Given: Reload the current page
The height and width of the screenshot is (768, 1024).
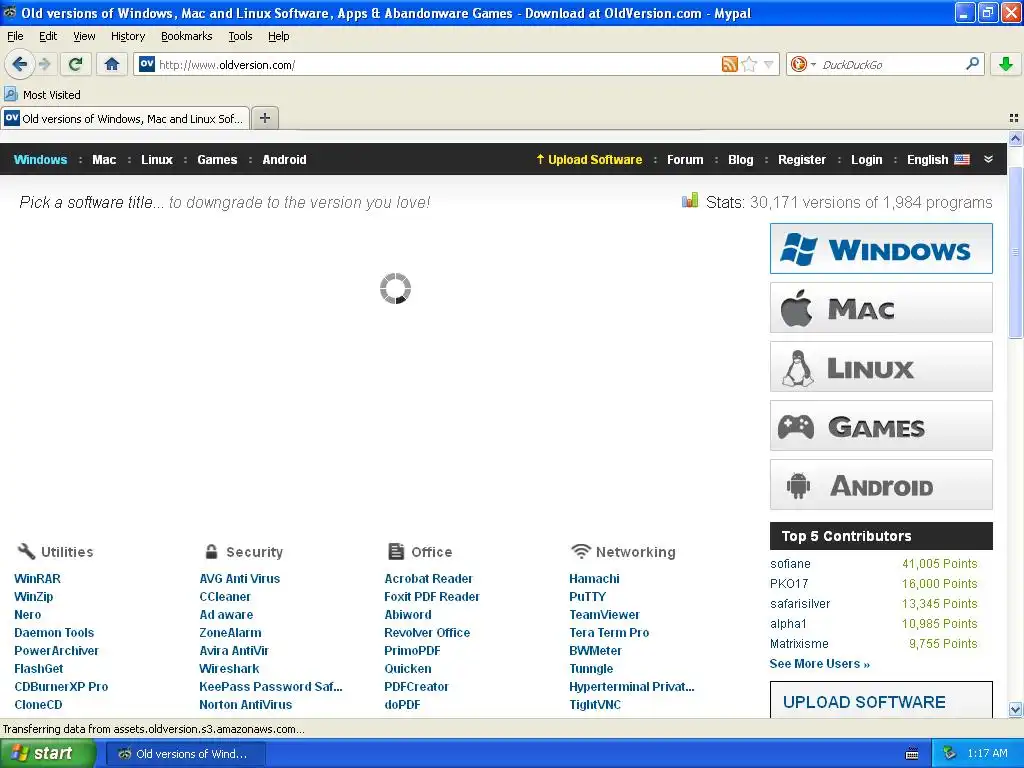Looking at the screenshot, I should [x=75, y=64].
